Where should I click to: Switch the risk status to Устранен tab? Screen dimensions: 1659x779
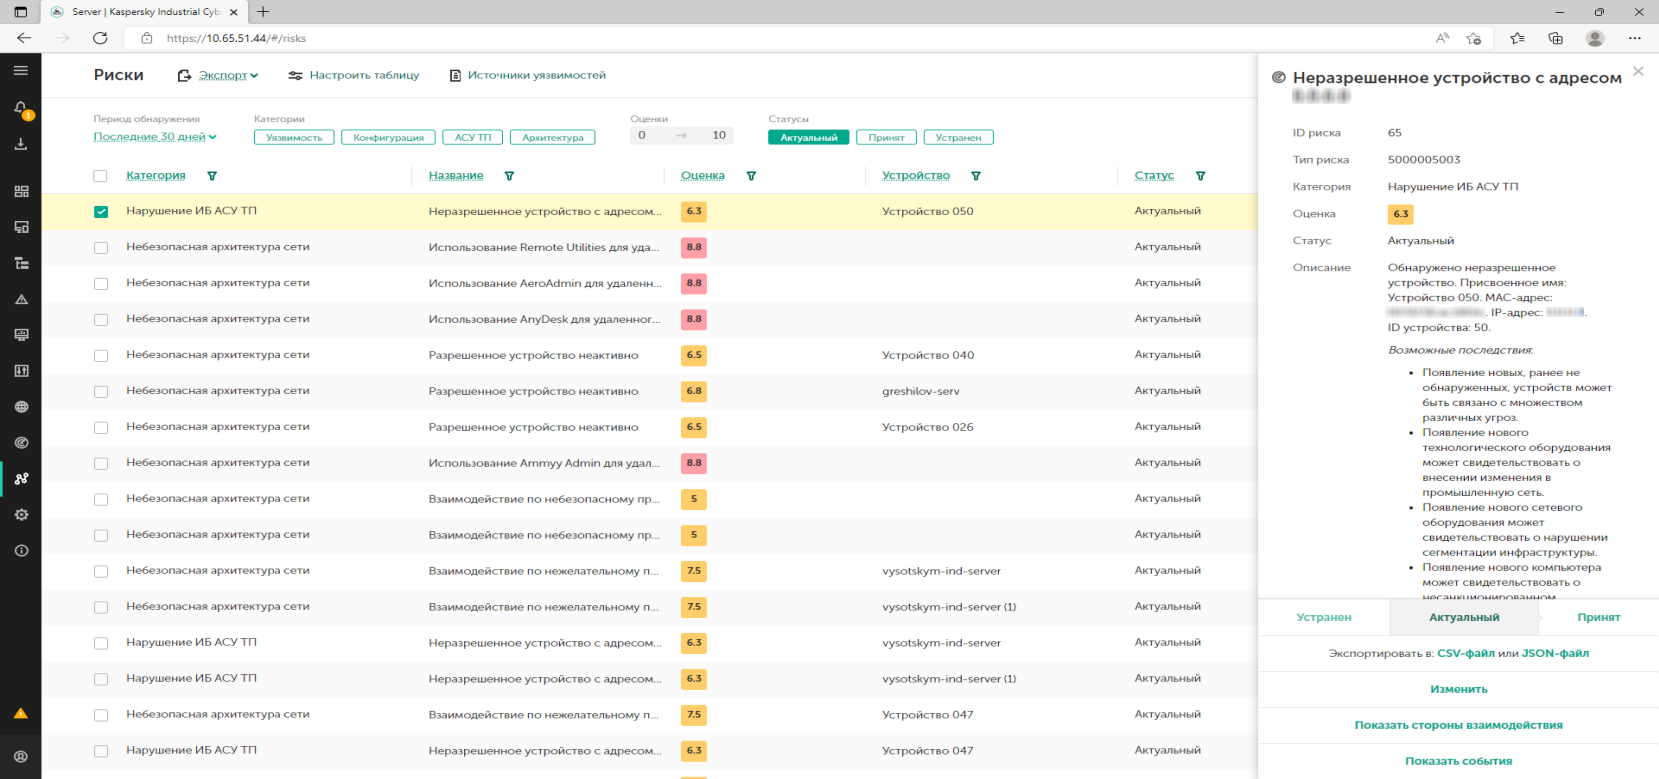1323,618
